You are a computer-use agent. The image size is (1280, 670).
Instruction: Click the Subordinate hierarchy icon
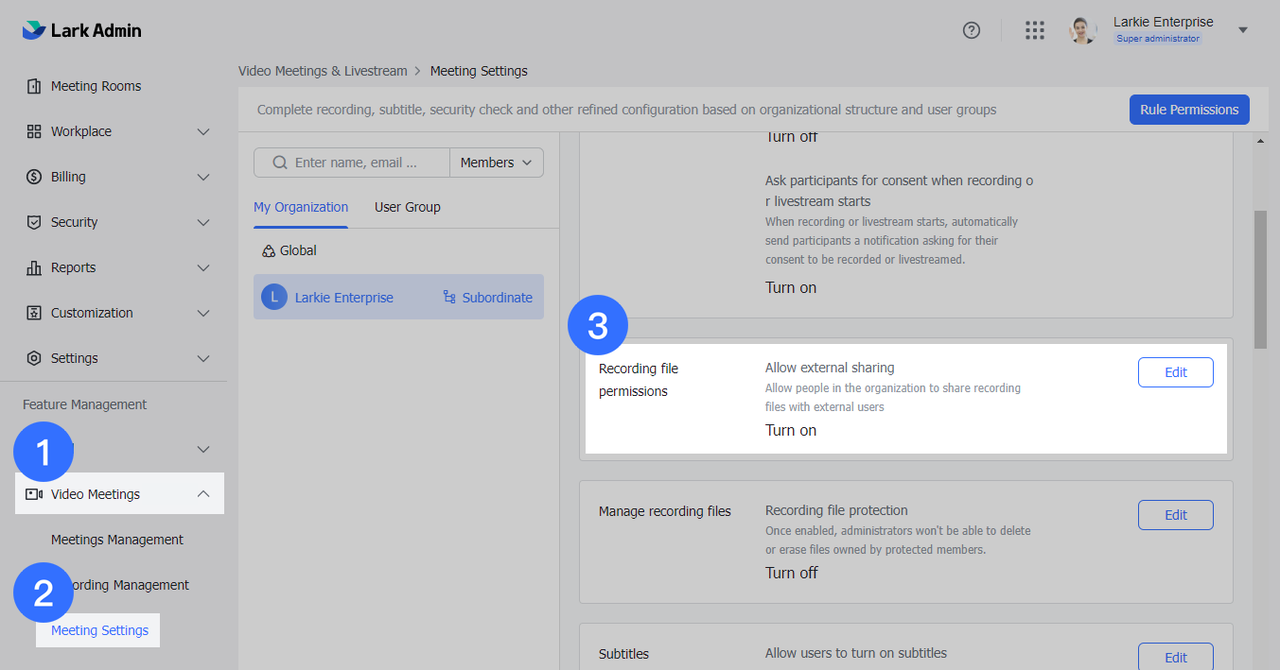(x=449, y=297)
